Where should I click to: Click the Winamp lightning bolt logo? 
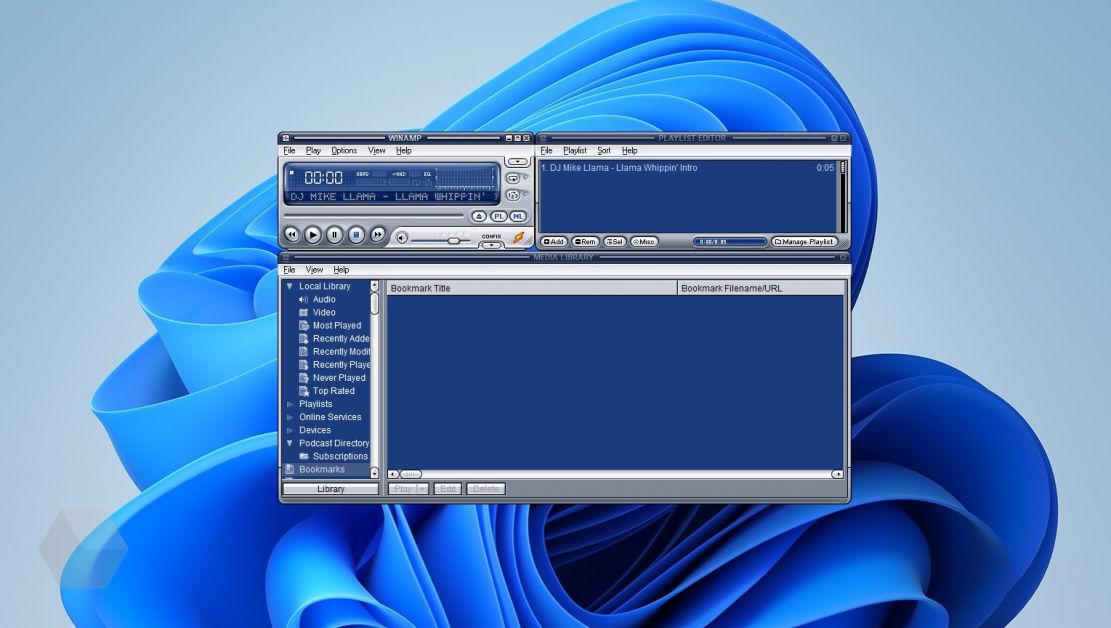519,237
